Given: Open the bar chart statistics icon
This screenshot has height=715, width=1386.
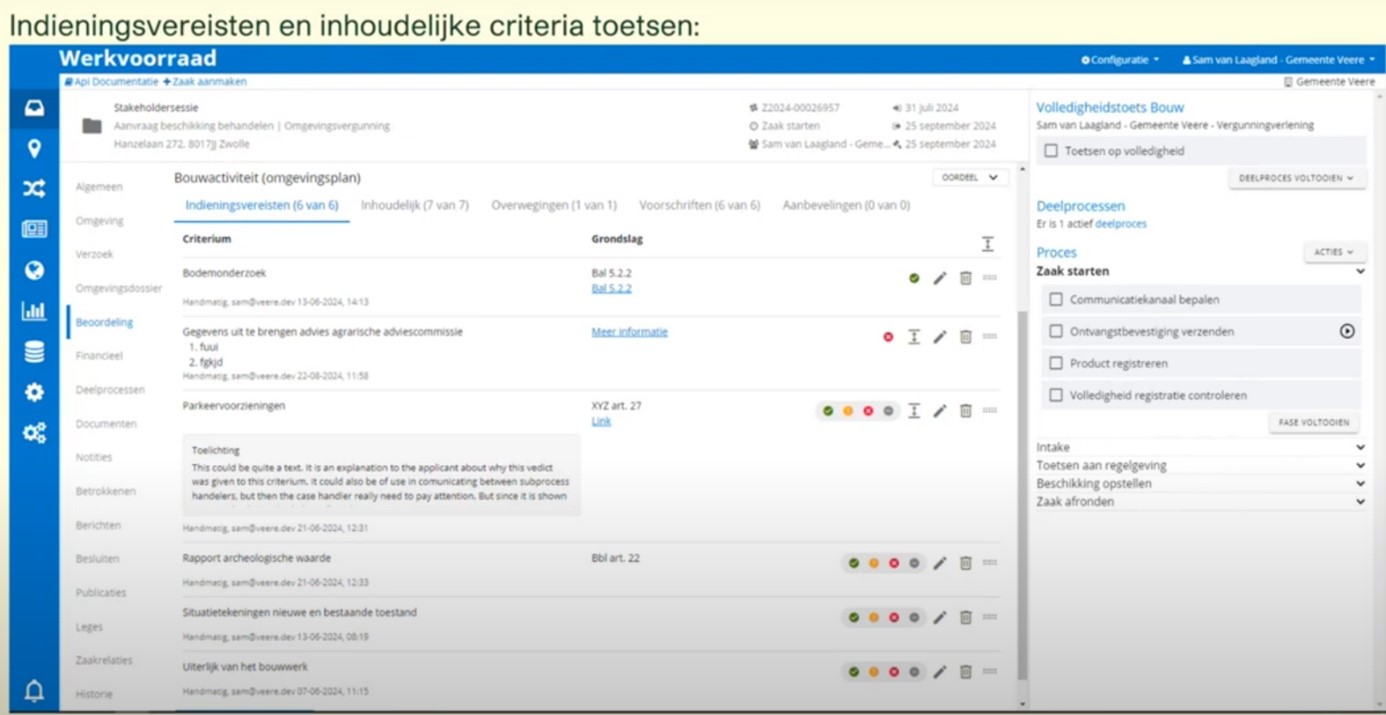Looking at the screenshot, I should click(34, 311).
